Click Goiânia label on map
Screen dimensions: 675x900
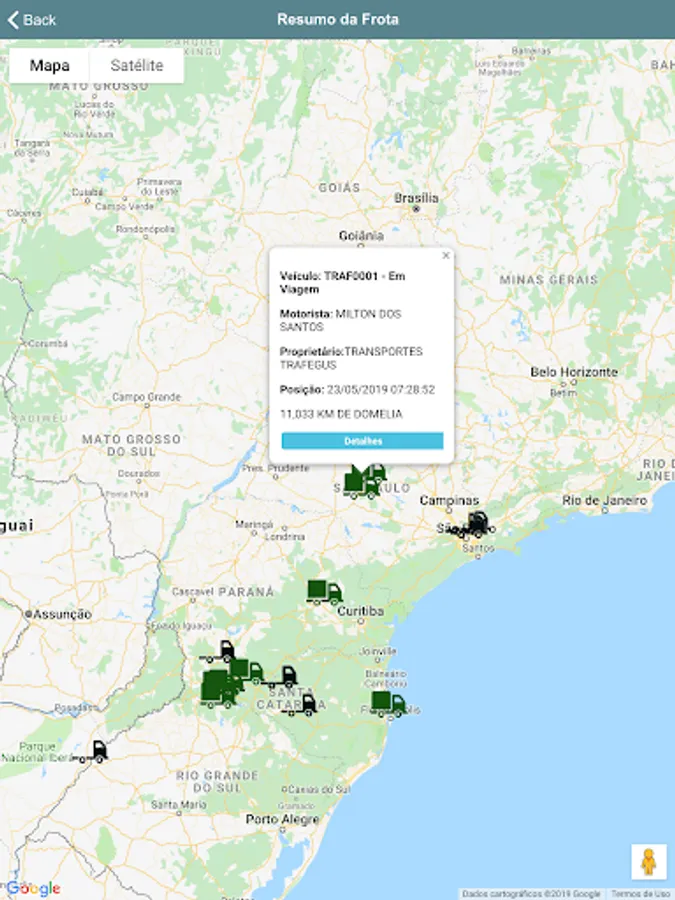361,235
